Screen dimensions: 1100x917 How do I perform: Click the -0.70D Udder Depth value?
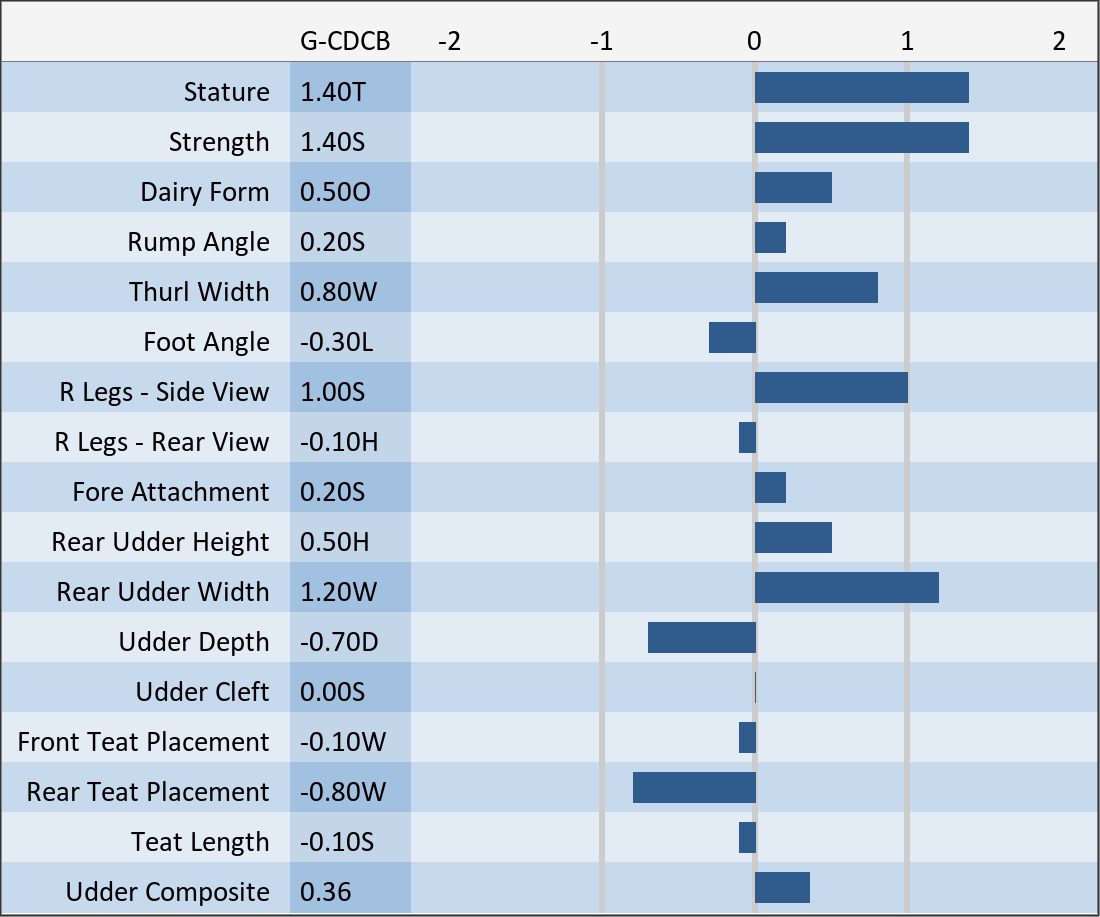tap(339, 642)
